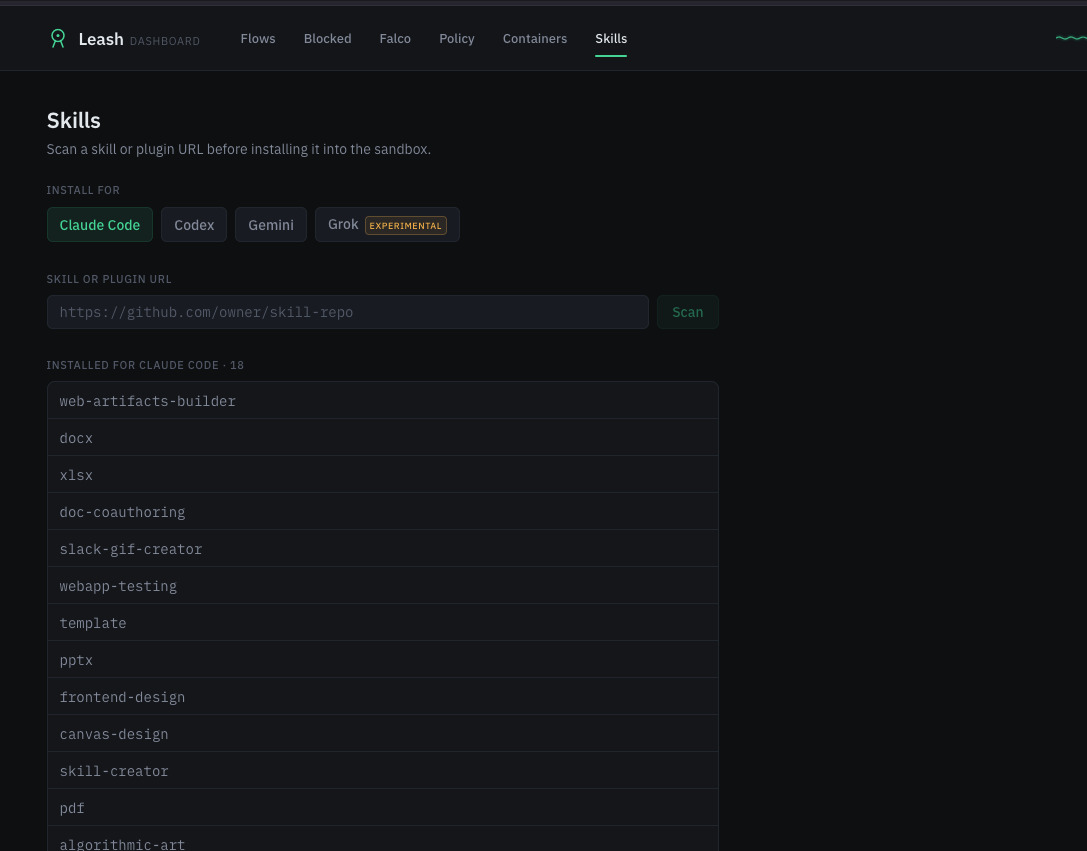Select the canvas-design skill row

pos(383,734)
